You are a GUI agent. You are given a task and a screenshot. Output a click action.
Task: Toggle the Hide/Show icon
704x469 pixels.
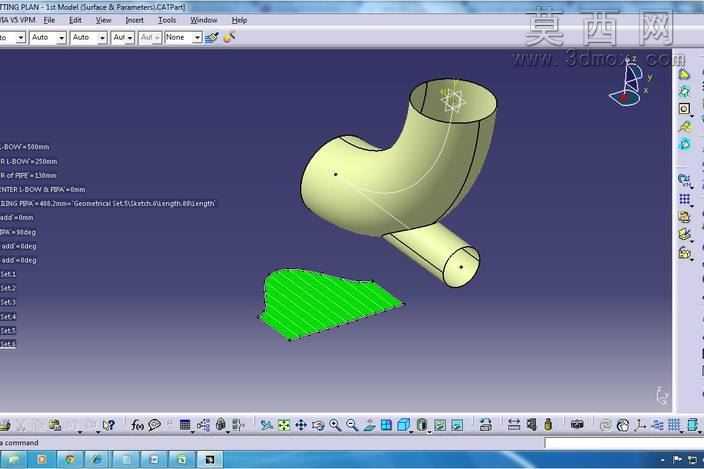(x=440, y=425)
